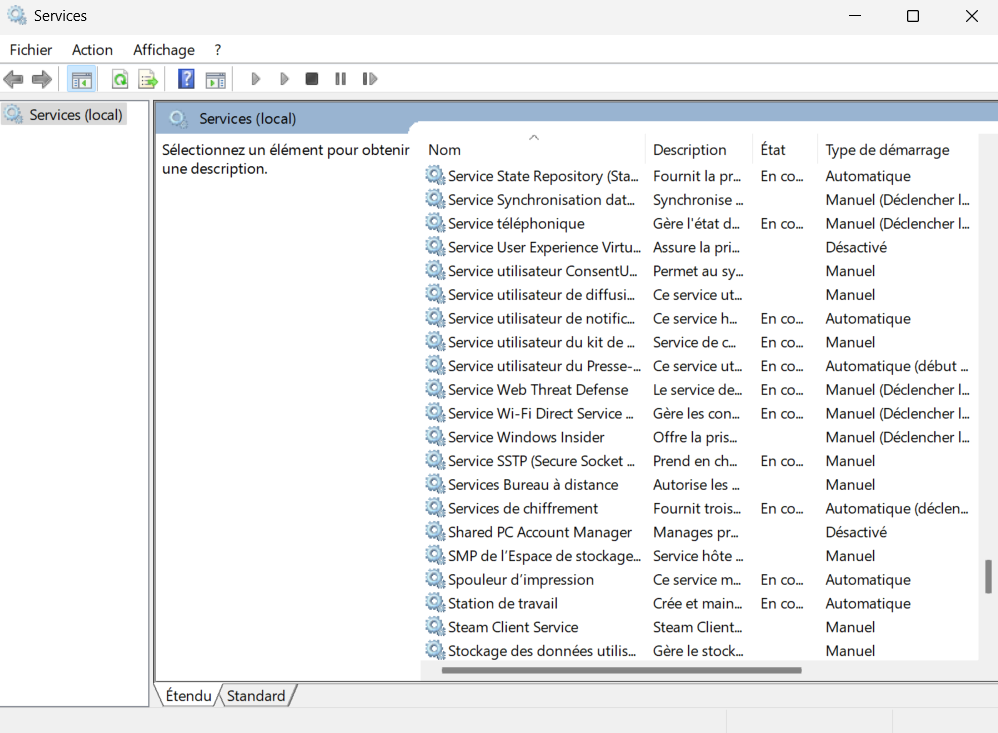Click the vertical scrollbar thumb
Viewport: 998px width, 733px height.
pyautogui.click(x=988, y=576)
